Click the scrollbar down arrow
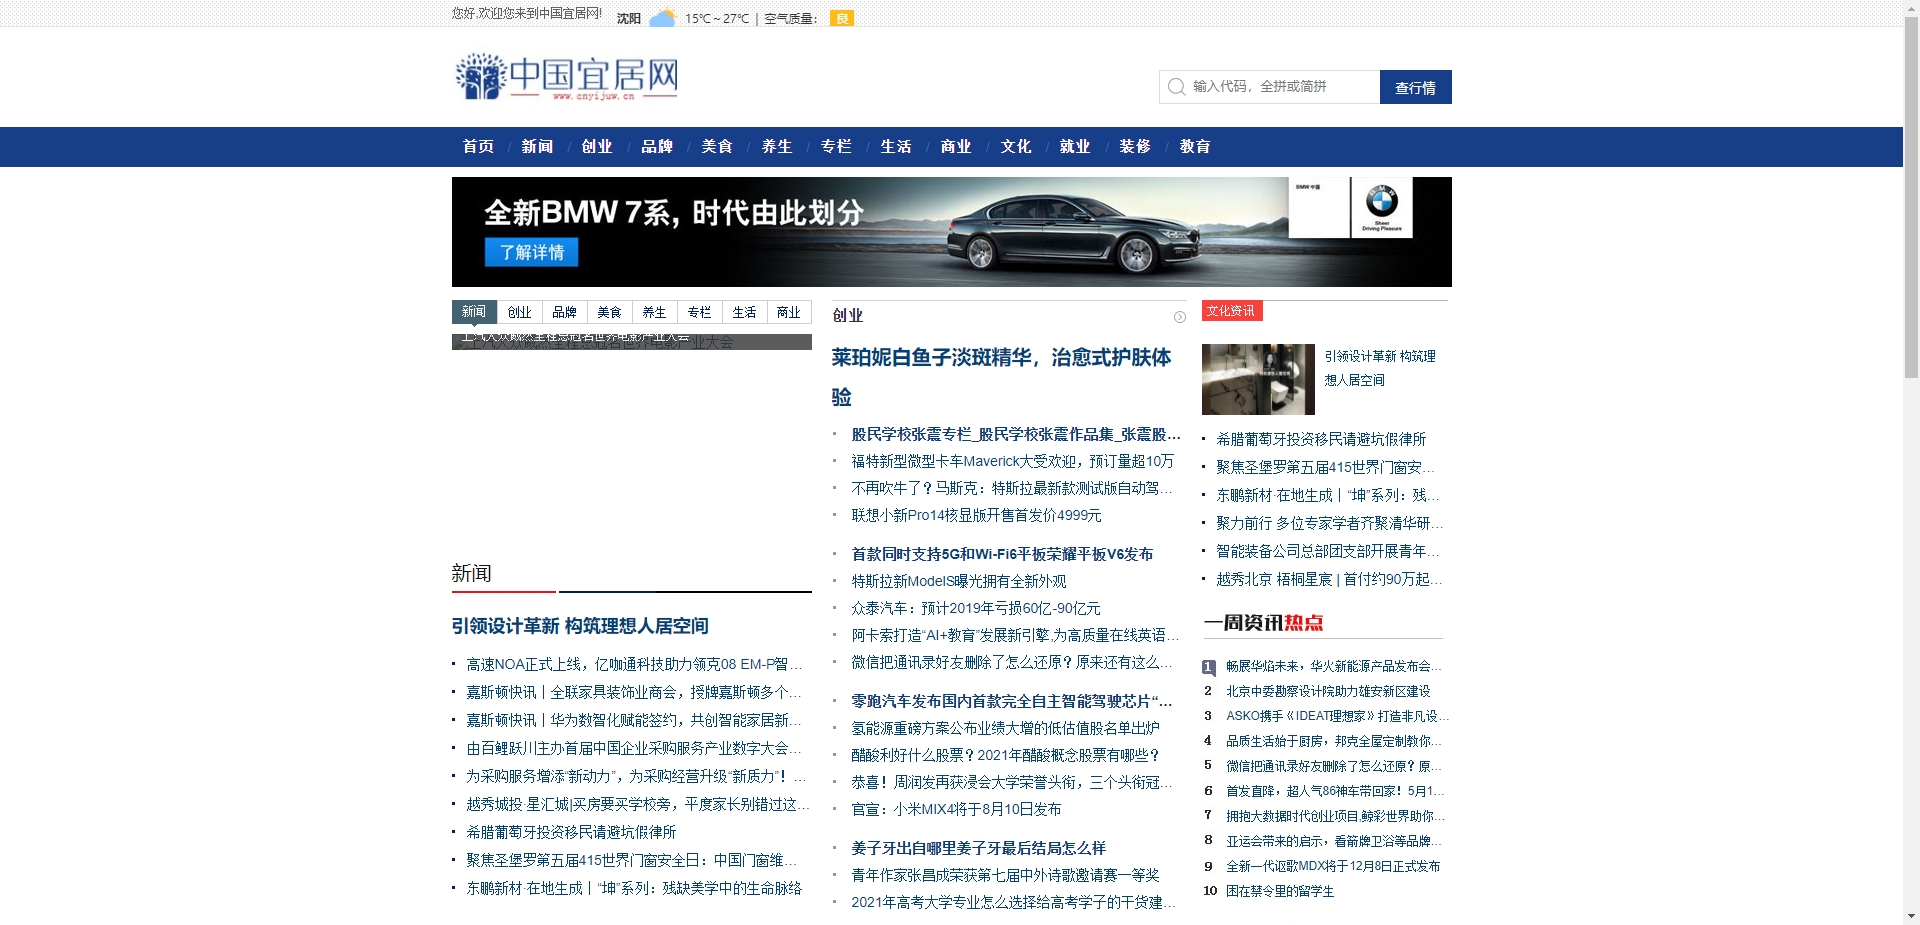 tap(1911, 916)
